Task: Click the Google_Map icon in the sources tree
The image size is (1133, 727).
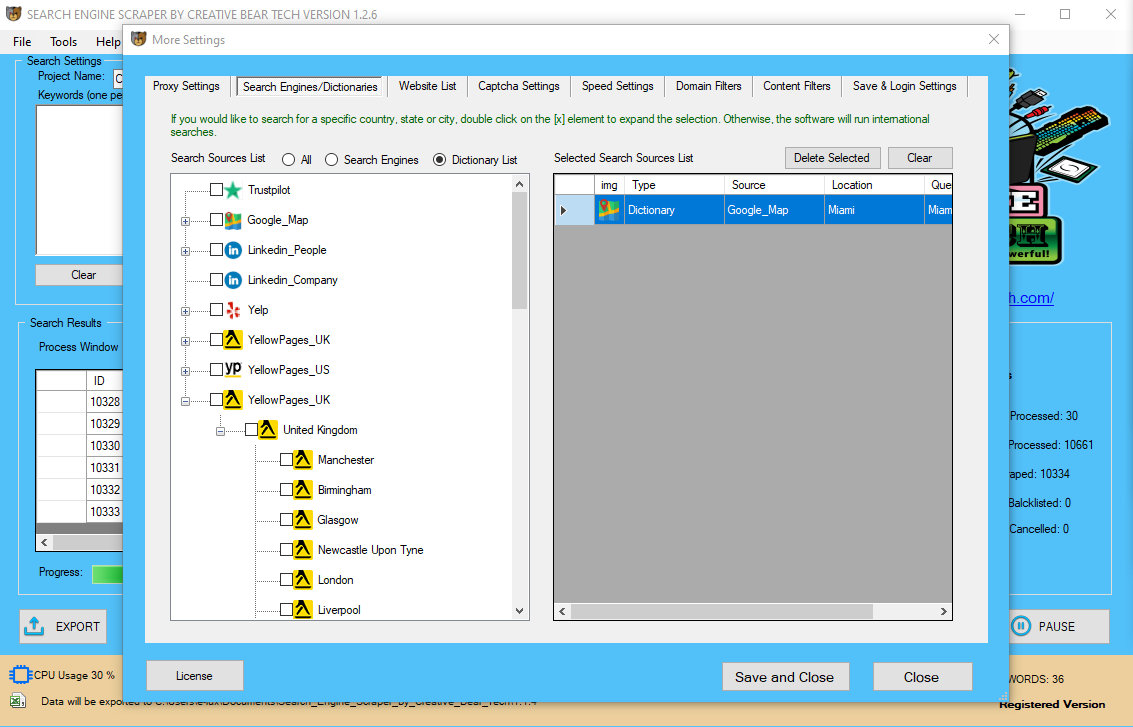Action: click(x=233, y=220)
